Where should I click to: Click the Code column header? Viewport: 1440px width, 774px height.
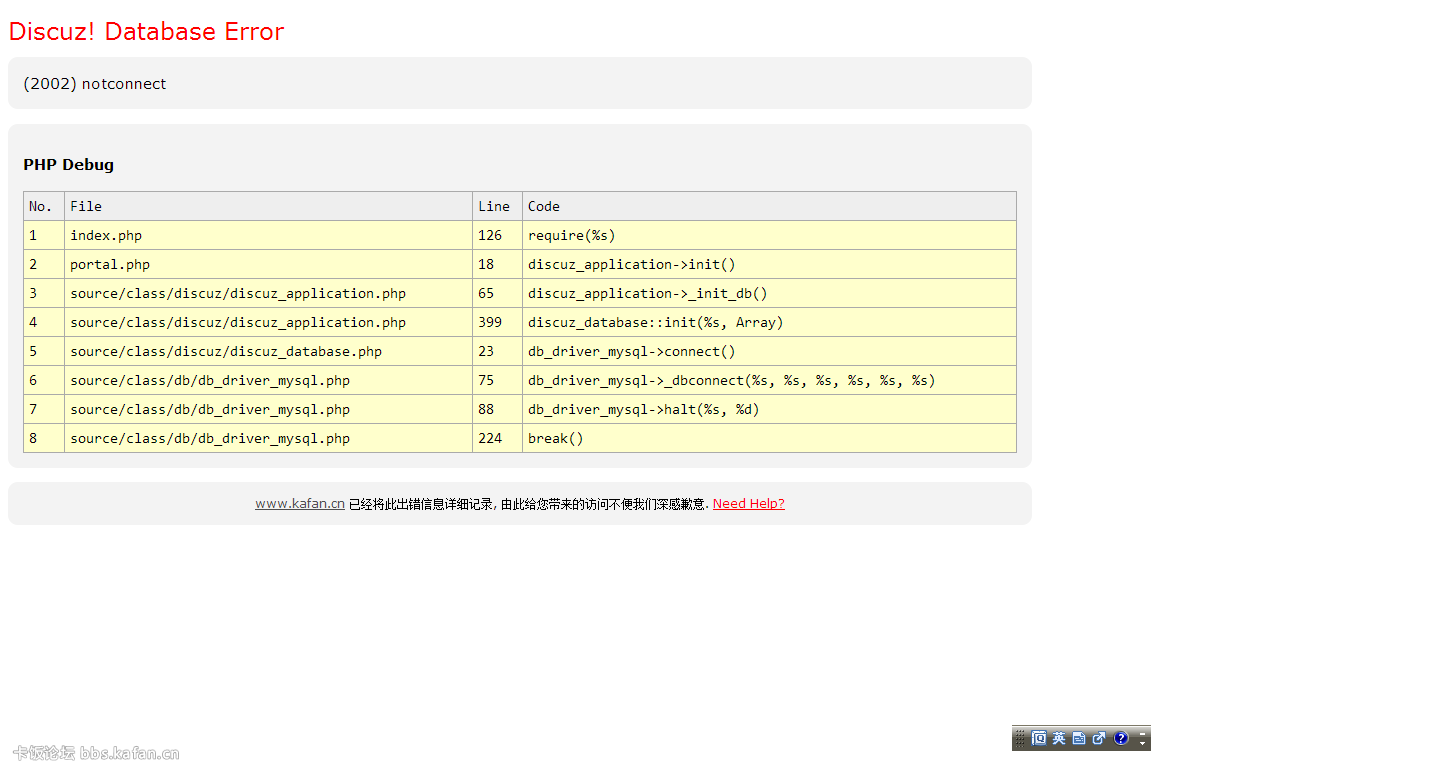(770, 206)
